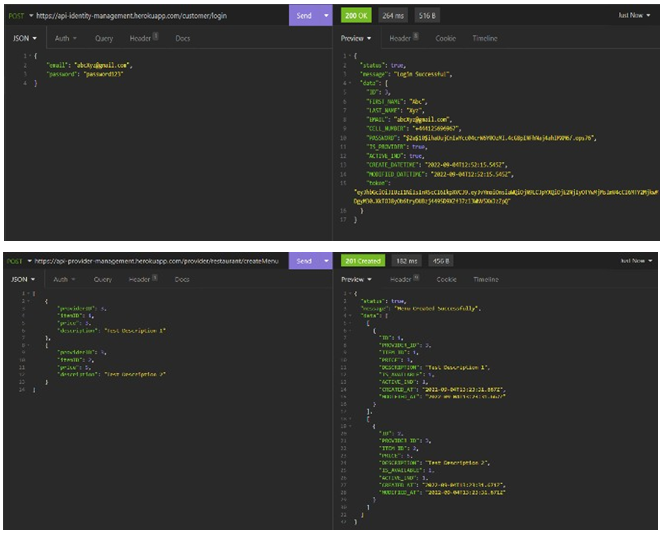
Task: Open the Auth tab dropdown in login request
Action: [64, 38]
